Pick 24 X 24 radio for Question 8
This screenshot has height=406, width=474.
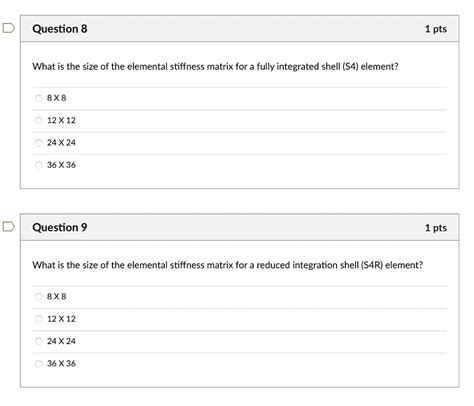point(39,143)
